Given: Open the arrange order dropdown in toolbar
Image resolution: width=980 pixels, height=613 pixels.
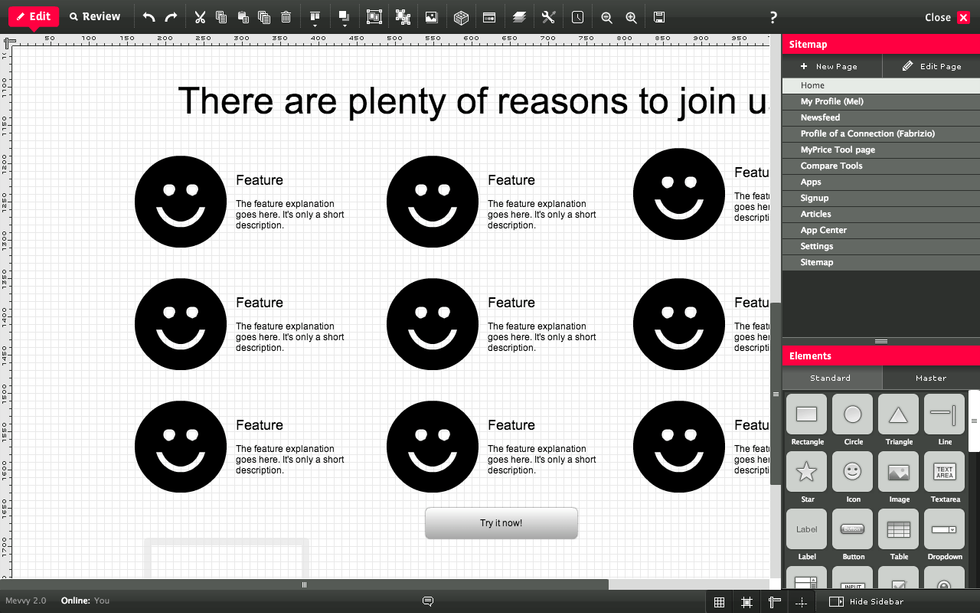Looking at the screenshot, I should [343, 18].
